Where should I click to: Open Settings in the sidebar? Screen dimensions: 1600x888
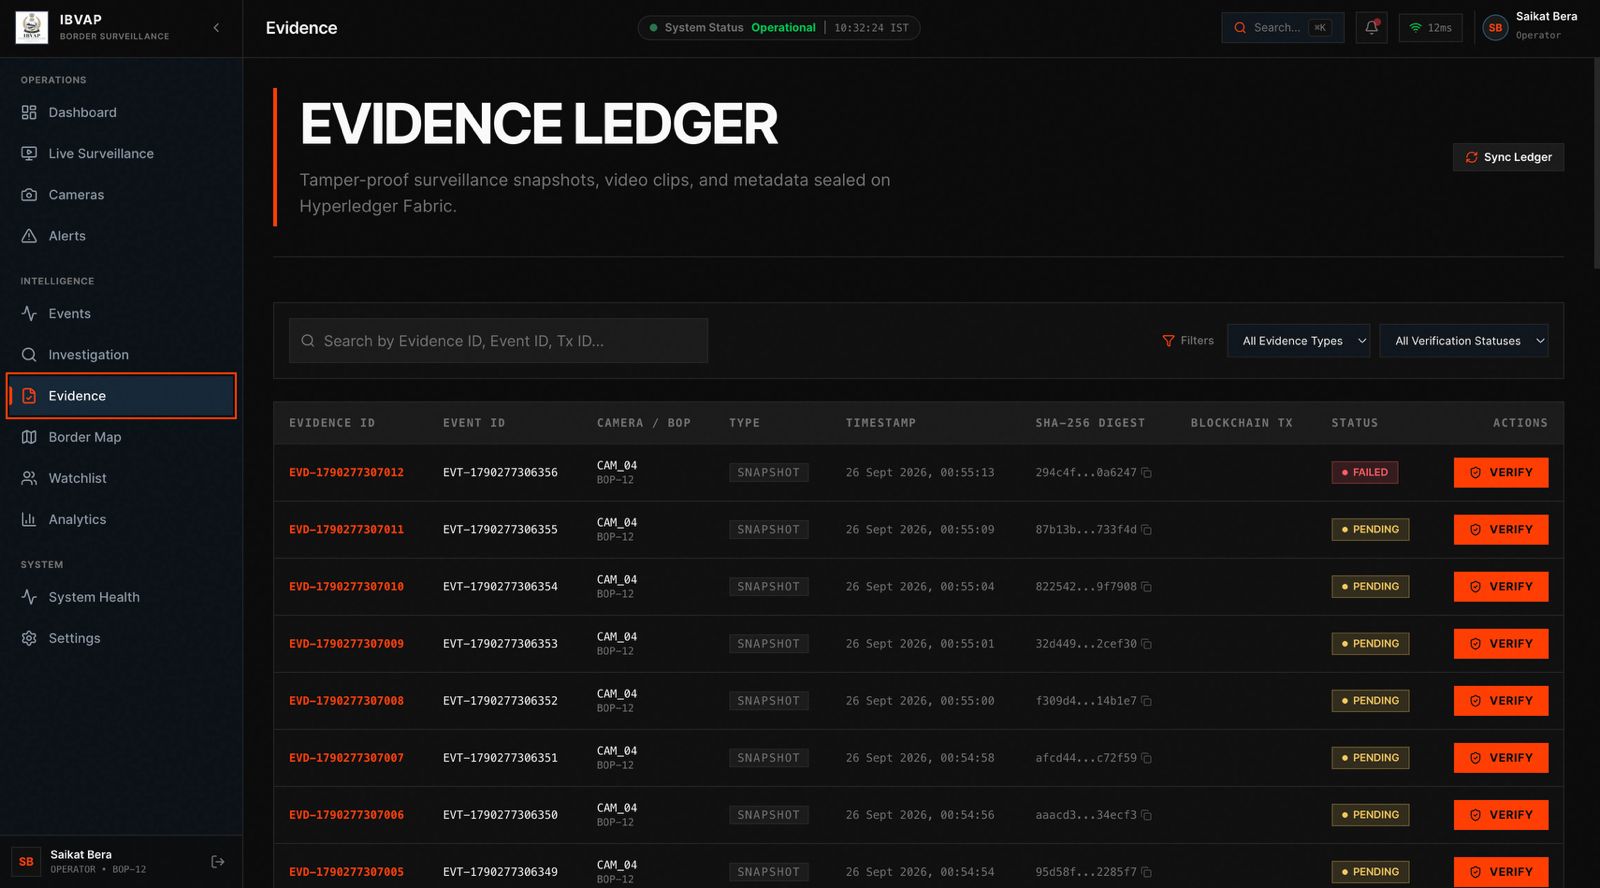(121, 638)
